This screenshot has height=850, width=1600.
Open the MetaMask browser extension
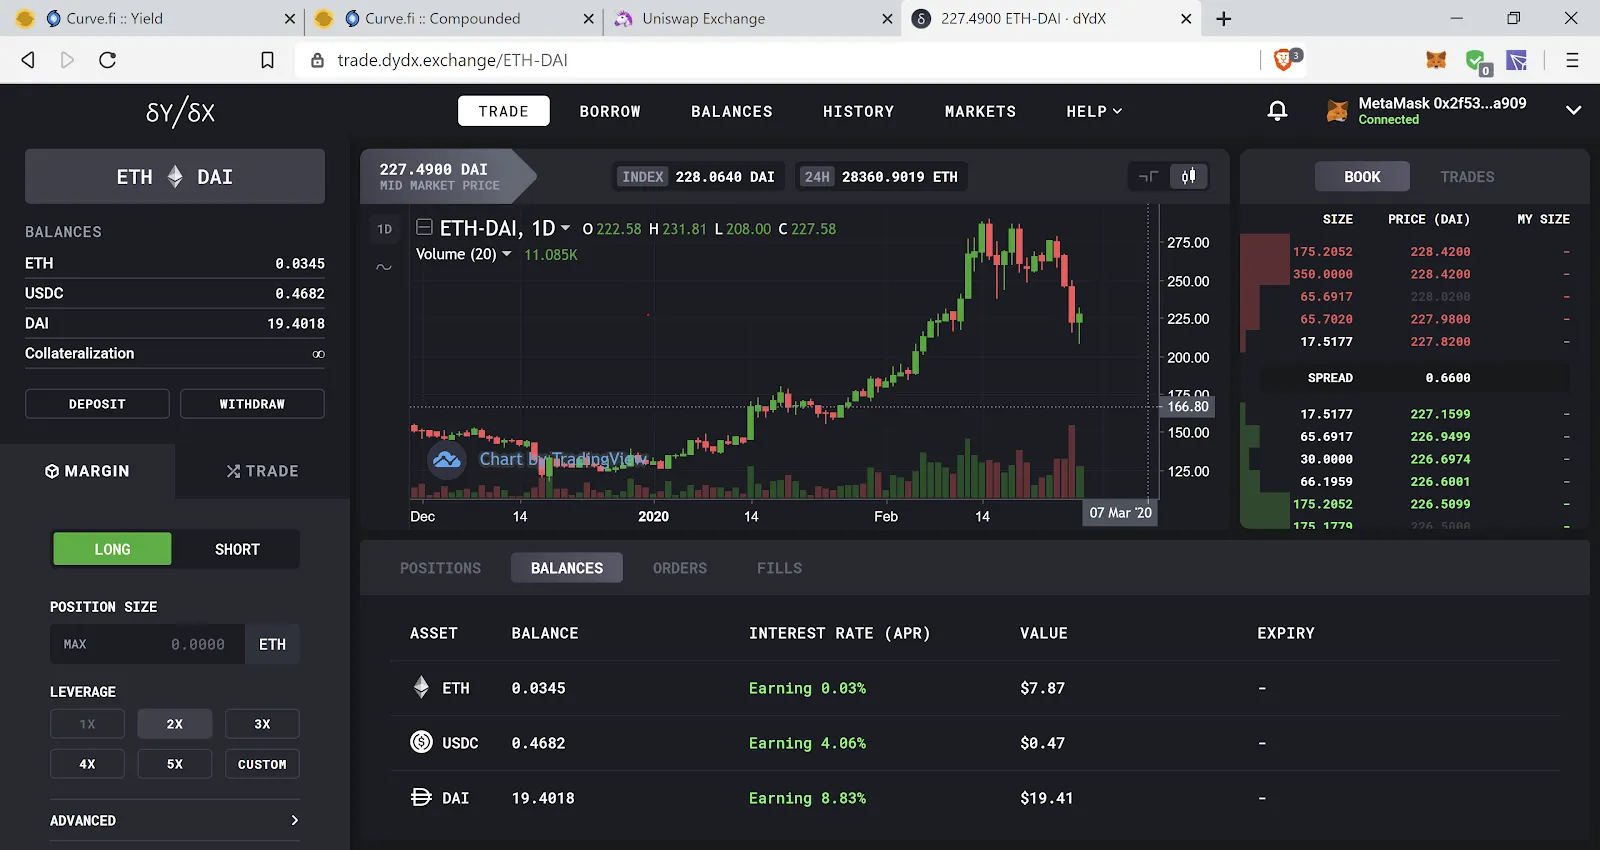(x=1436, y=60)
